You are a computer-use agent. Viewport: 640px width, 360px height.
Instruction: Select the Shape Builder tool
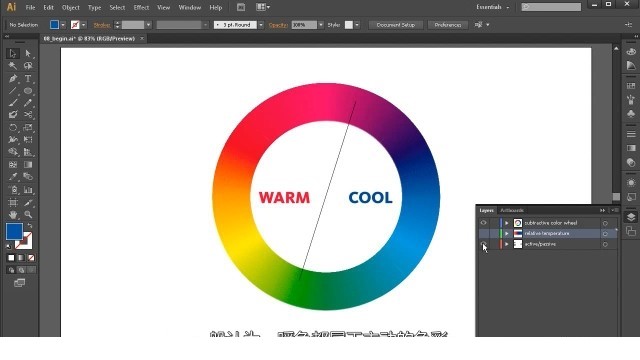tap(13, 152)
